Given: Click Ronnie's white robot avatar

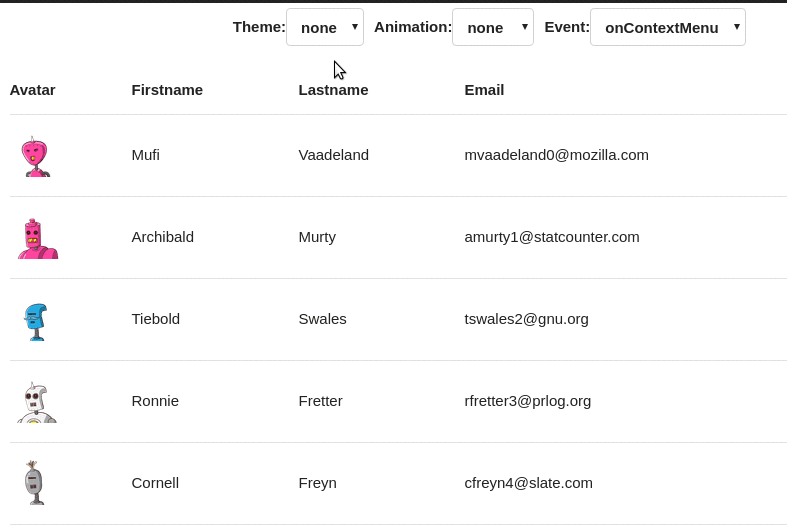Looking at the screenshot, I should (x=36, y=402).
